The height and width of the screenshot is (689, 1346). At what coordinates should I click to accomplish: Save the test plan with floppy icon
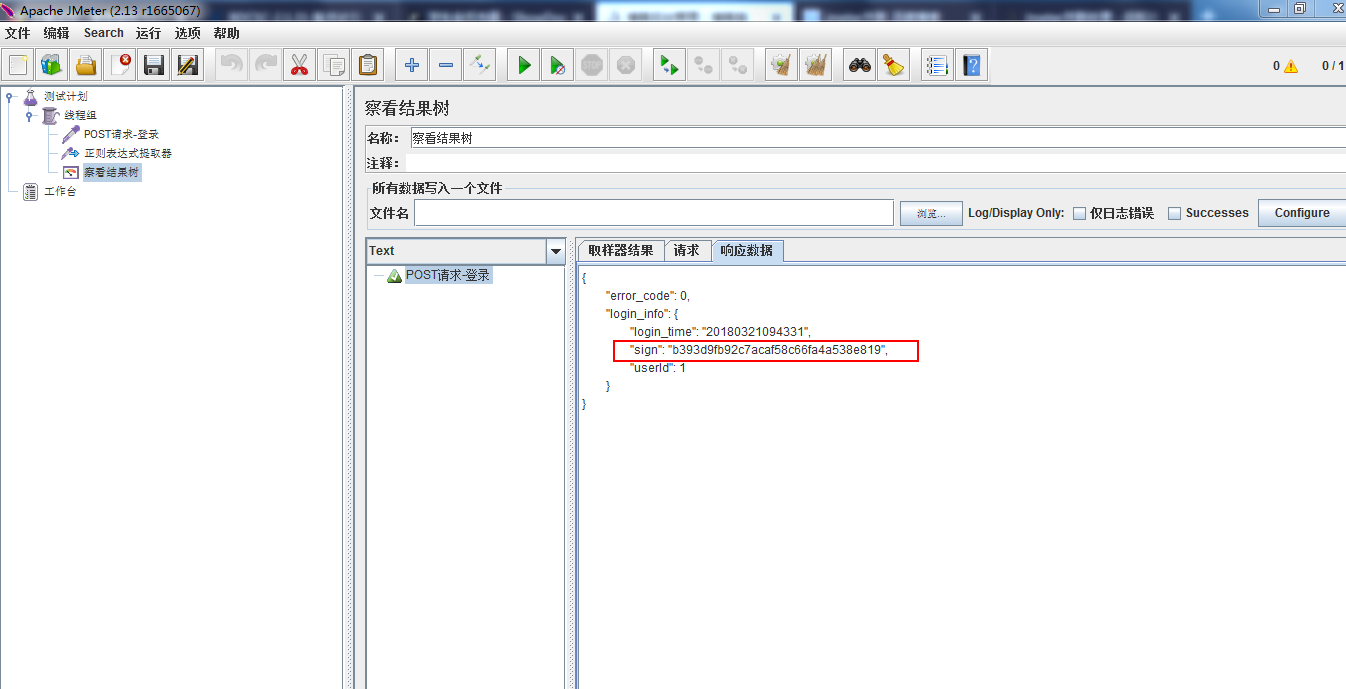(x=154, y=66)
